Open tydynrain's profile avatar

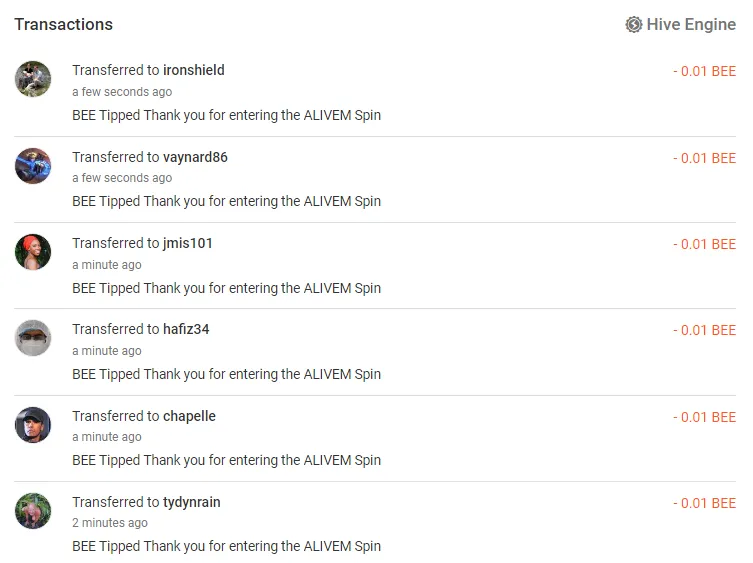click(33, 511)
